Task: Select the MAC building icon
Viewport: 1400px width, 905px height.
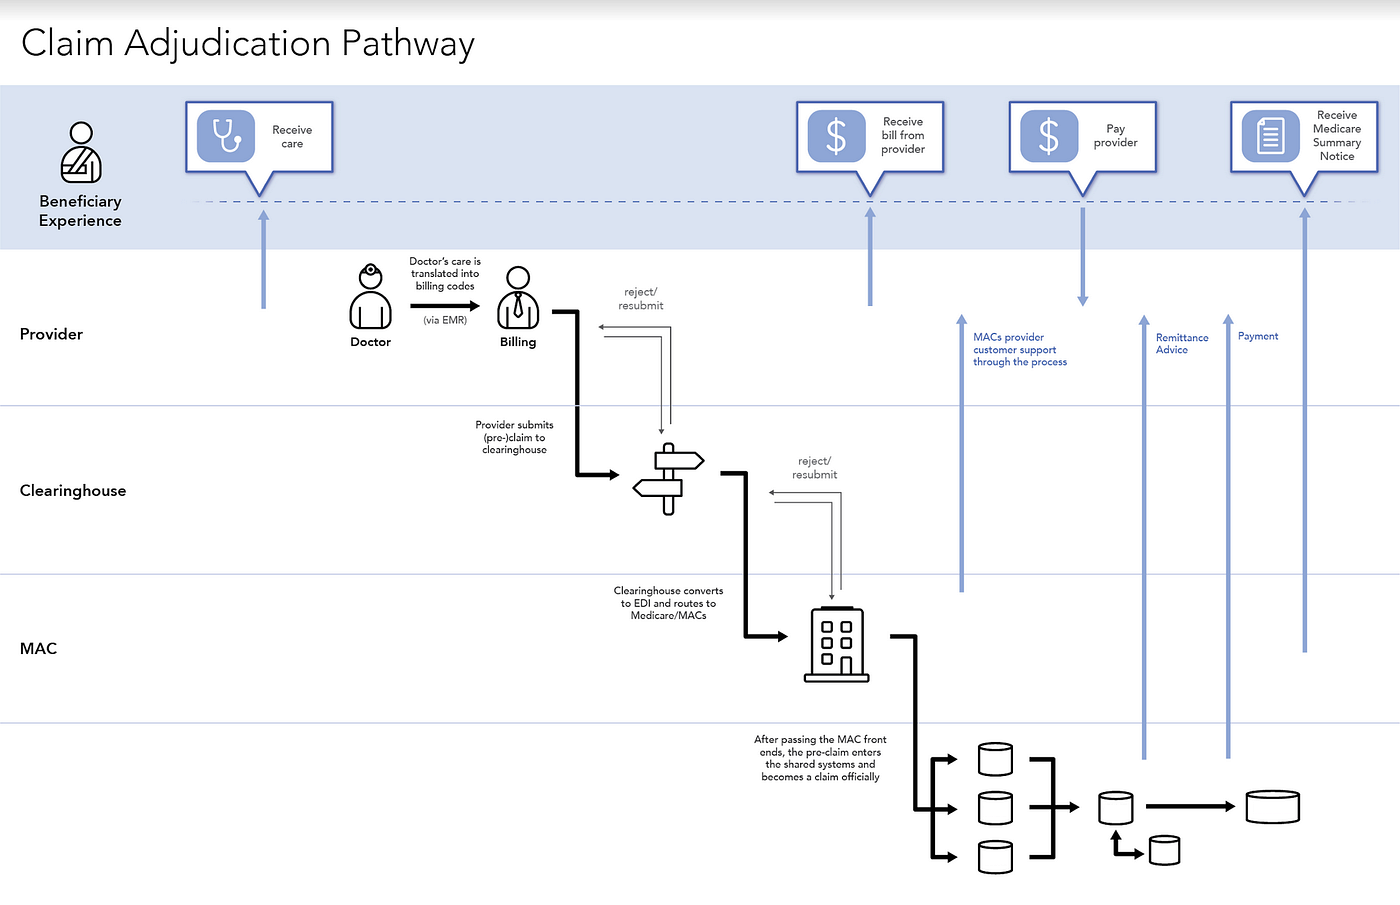Action: (836, 645)
